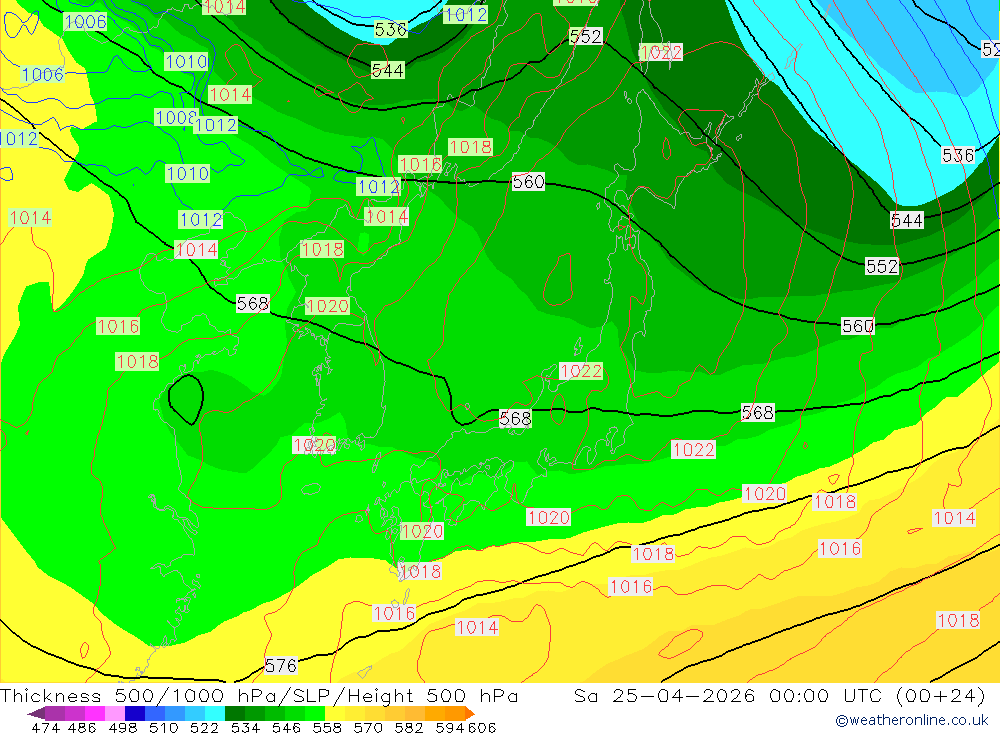Click the legend value 558
1000x733 pixels.
coord(327,727)
